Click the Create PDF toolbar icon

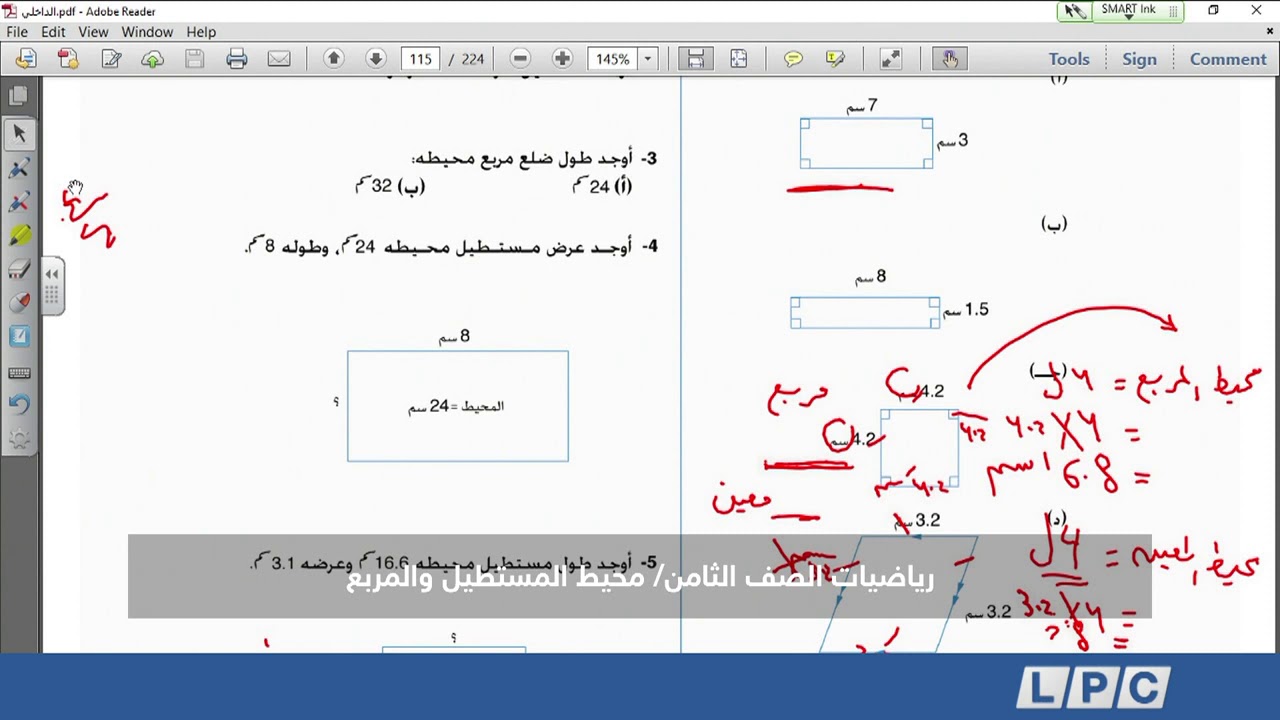tap(68, 59)
